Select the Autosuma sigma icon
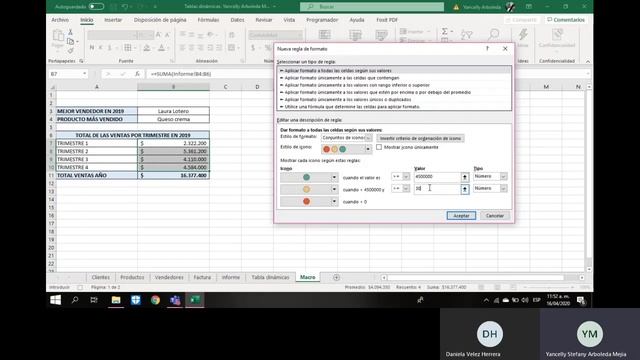Viewport: 640px width, 360px height. [x=445, y=31]
